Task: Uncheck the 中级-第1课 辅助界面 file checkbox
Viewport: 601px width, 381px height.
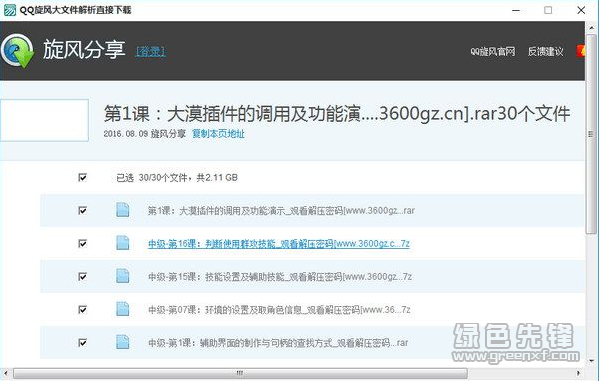Action: click(82, 342)
